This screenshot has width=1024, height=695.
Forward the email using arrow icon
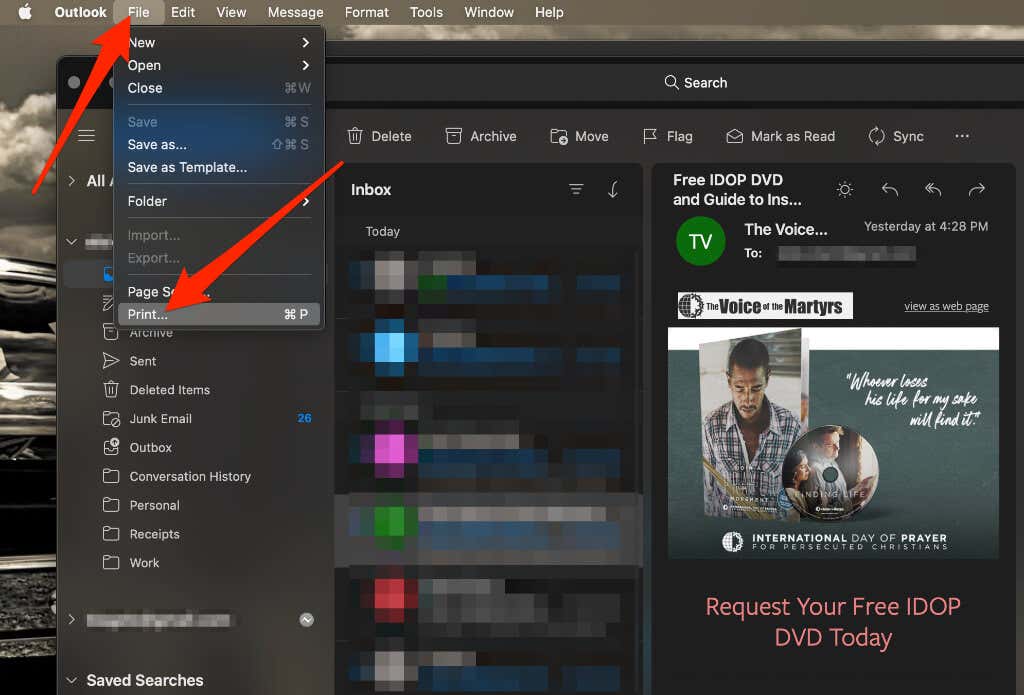pyautogui.click(x=977, y=189)
